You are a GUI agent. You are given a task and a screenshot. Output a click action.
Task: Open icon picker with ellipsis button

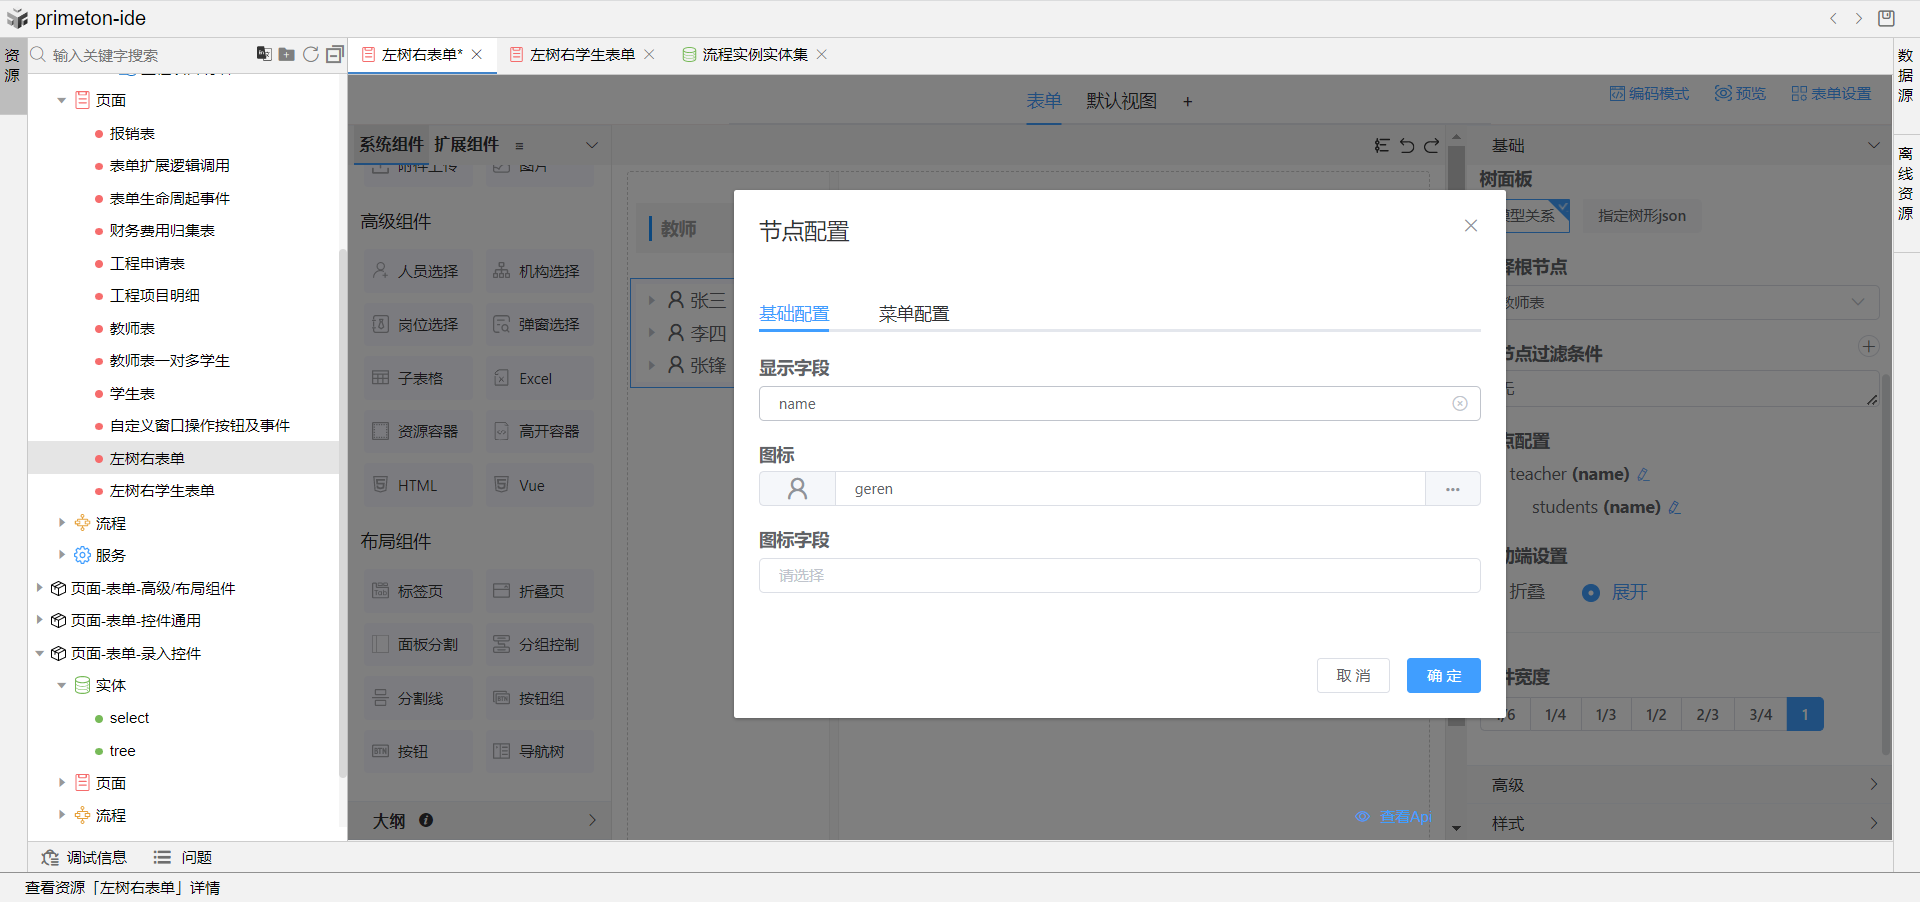(x=1452, y=489)
